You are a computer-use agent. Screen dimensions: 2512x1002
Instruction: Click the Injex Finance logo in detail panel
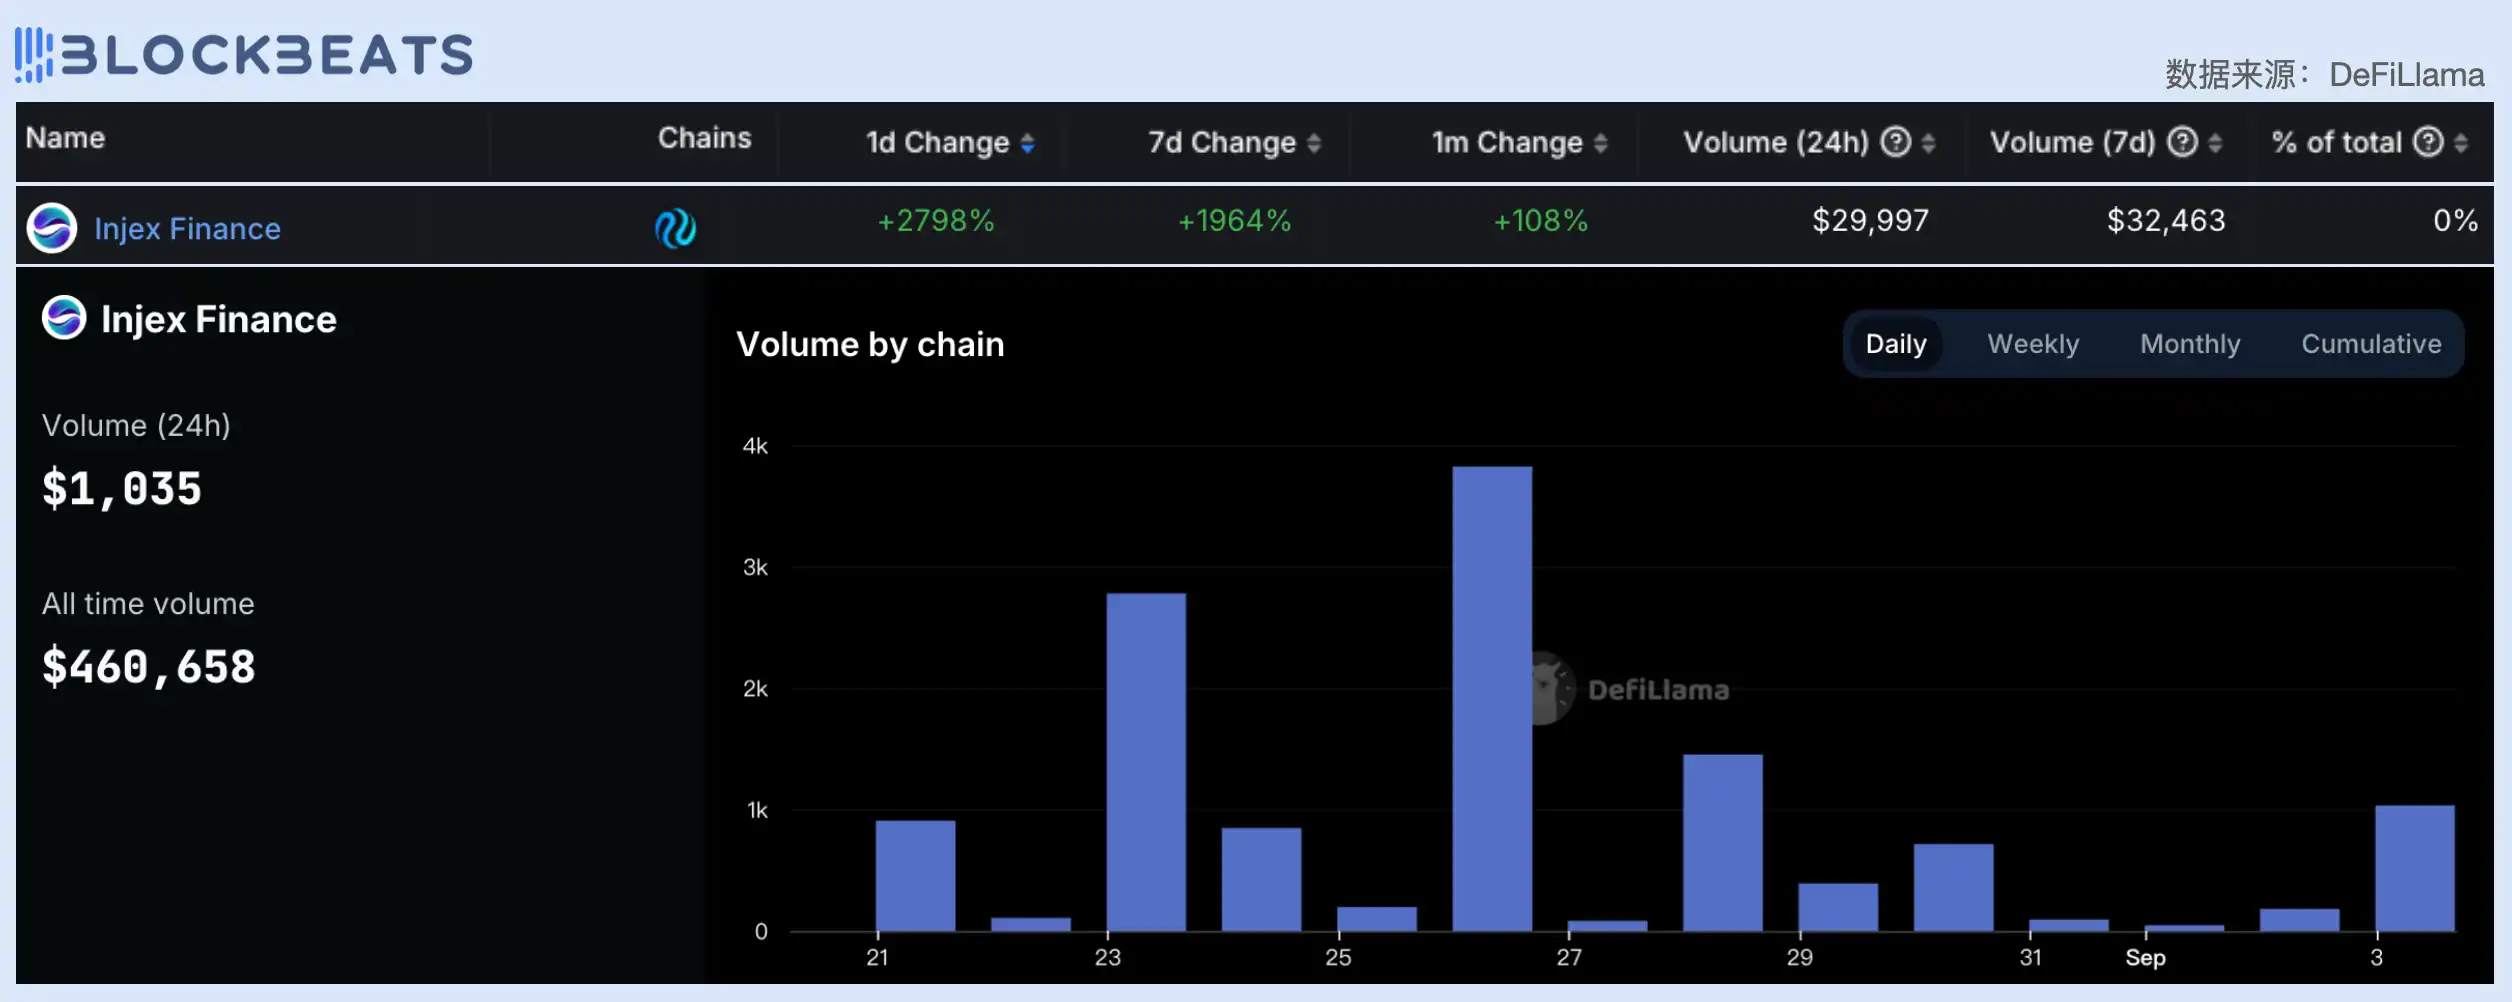click(x=64, y=318)
